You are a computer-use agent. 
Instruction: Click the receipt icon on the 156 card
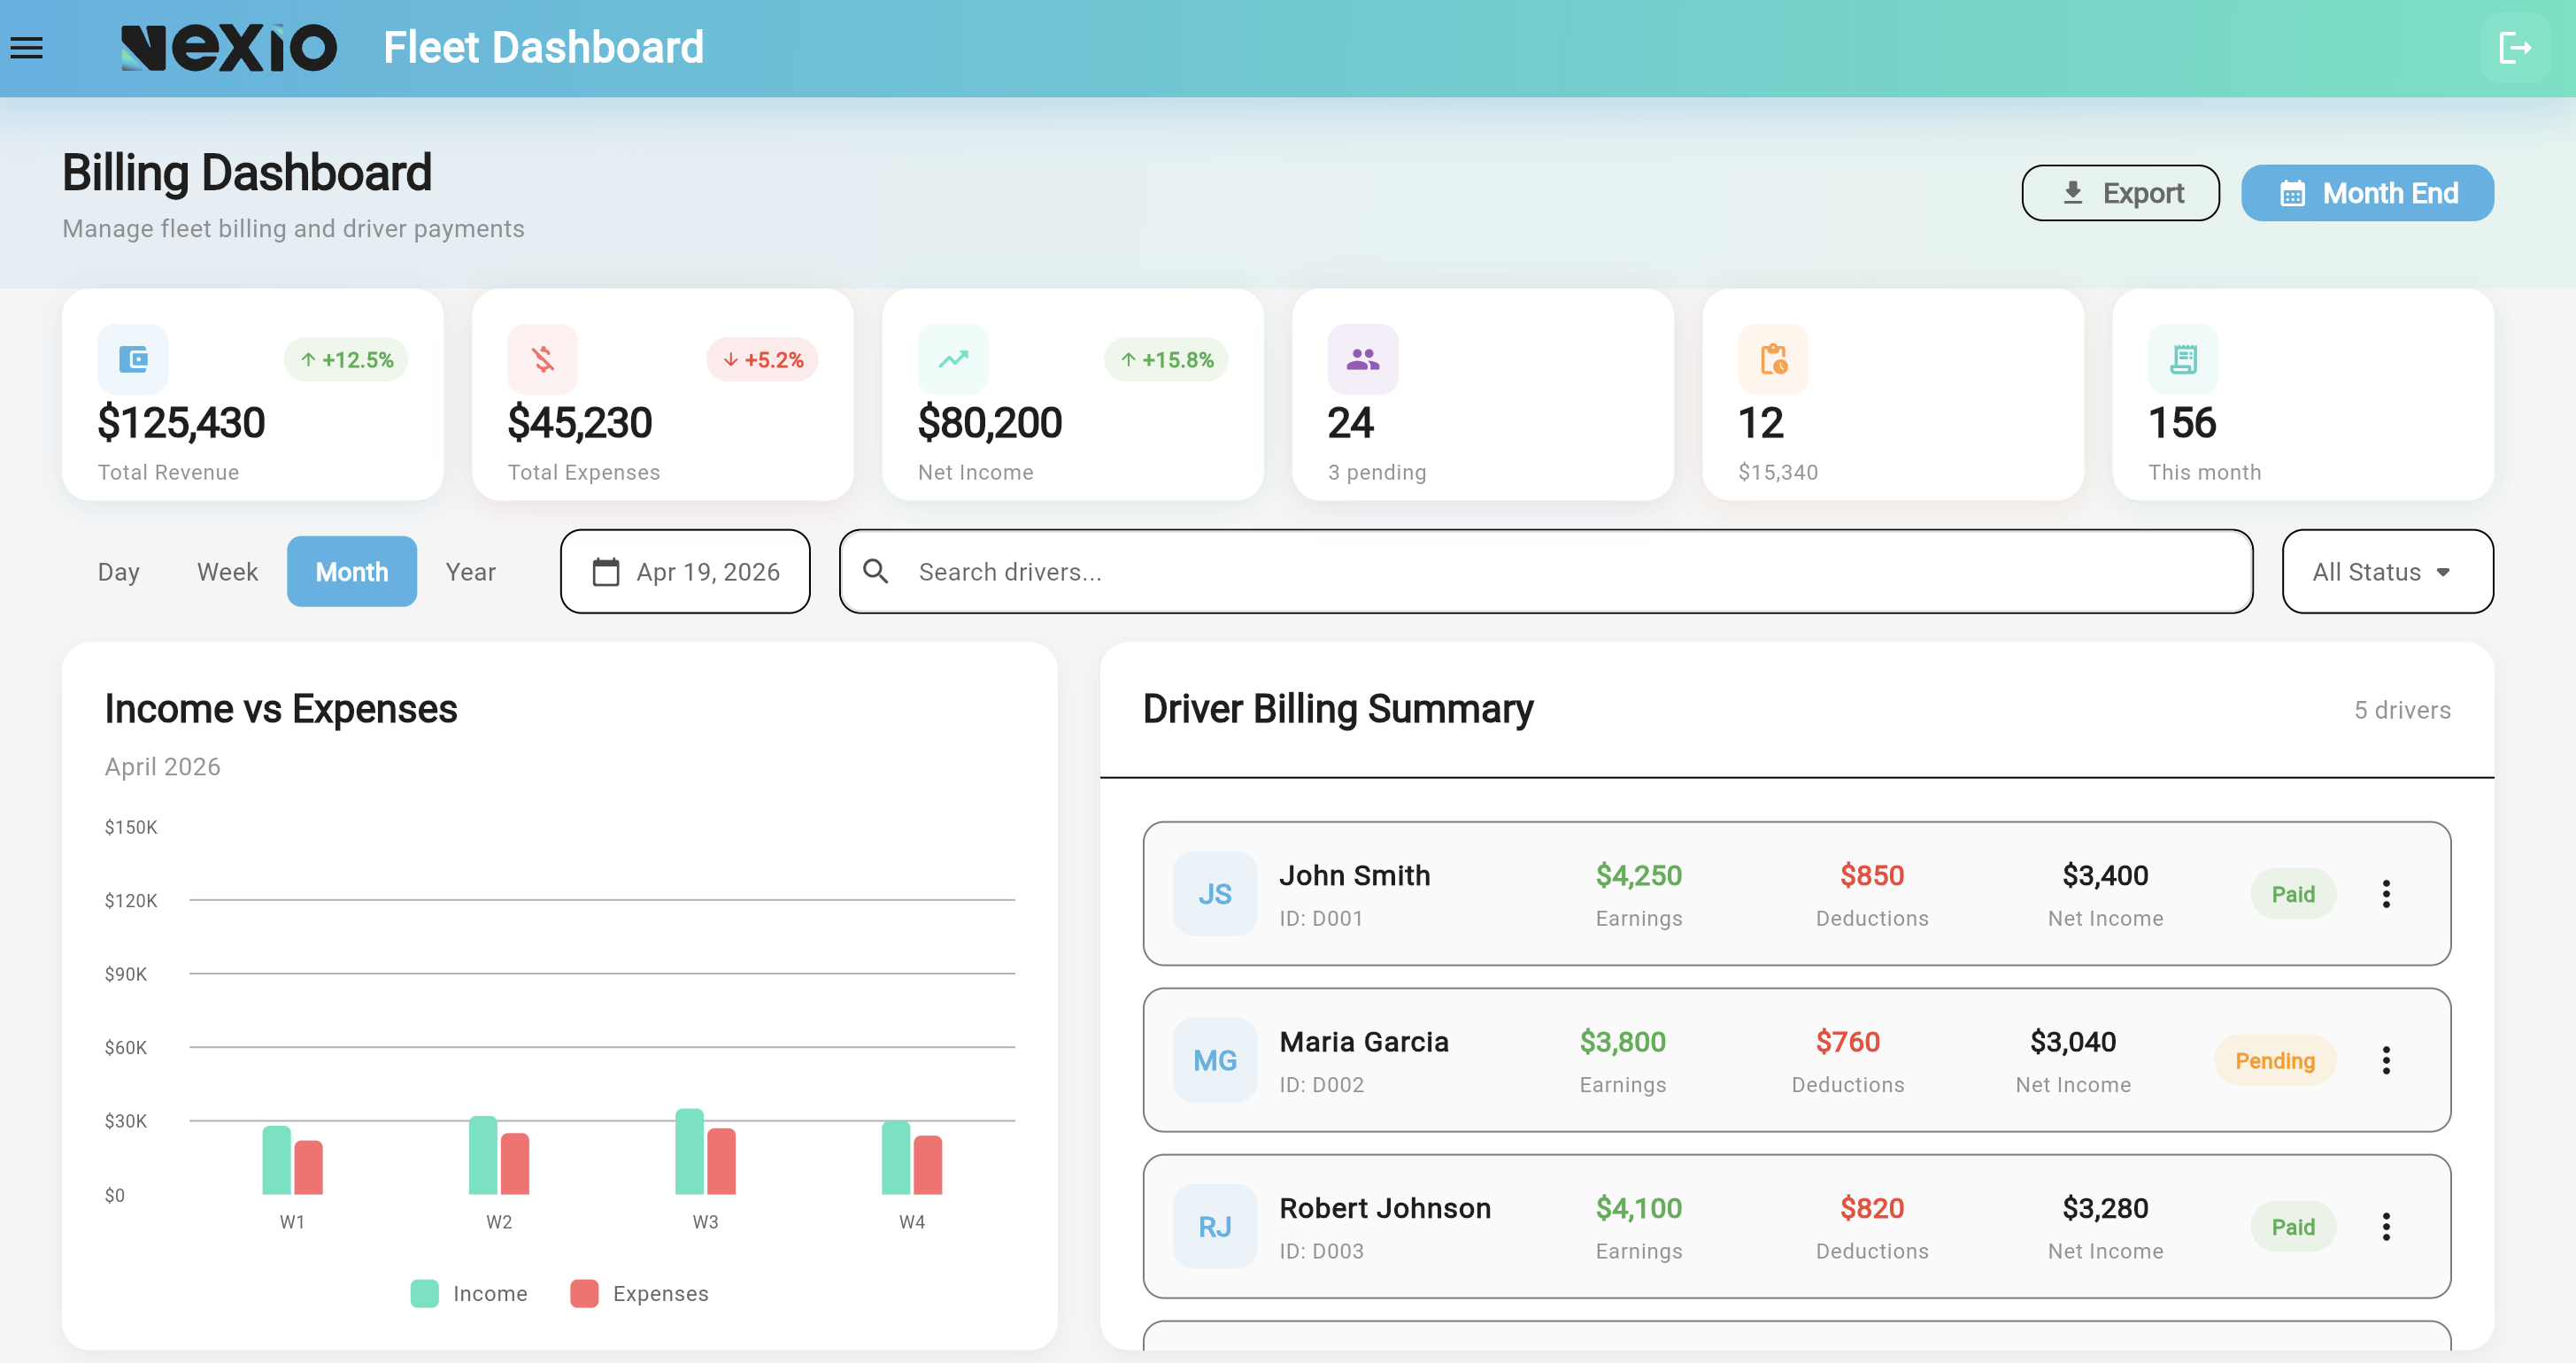pos(2183,359)
